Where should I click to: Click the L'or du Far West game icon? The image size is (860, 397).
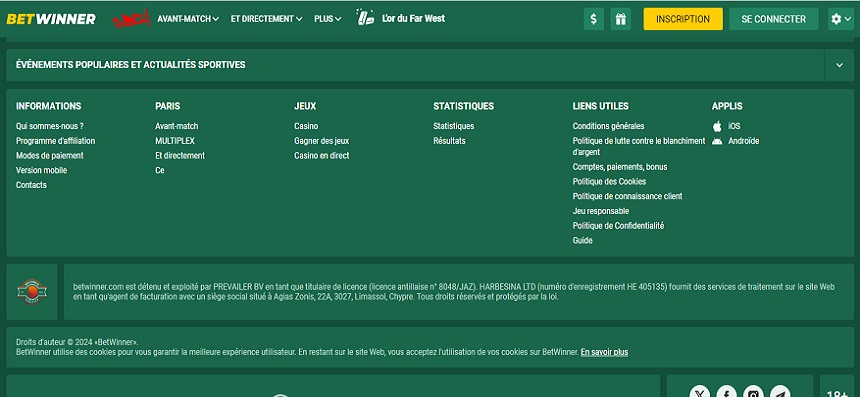point(365,18)
